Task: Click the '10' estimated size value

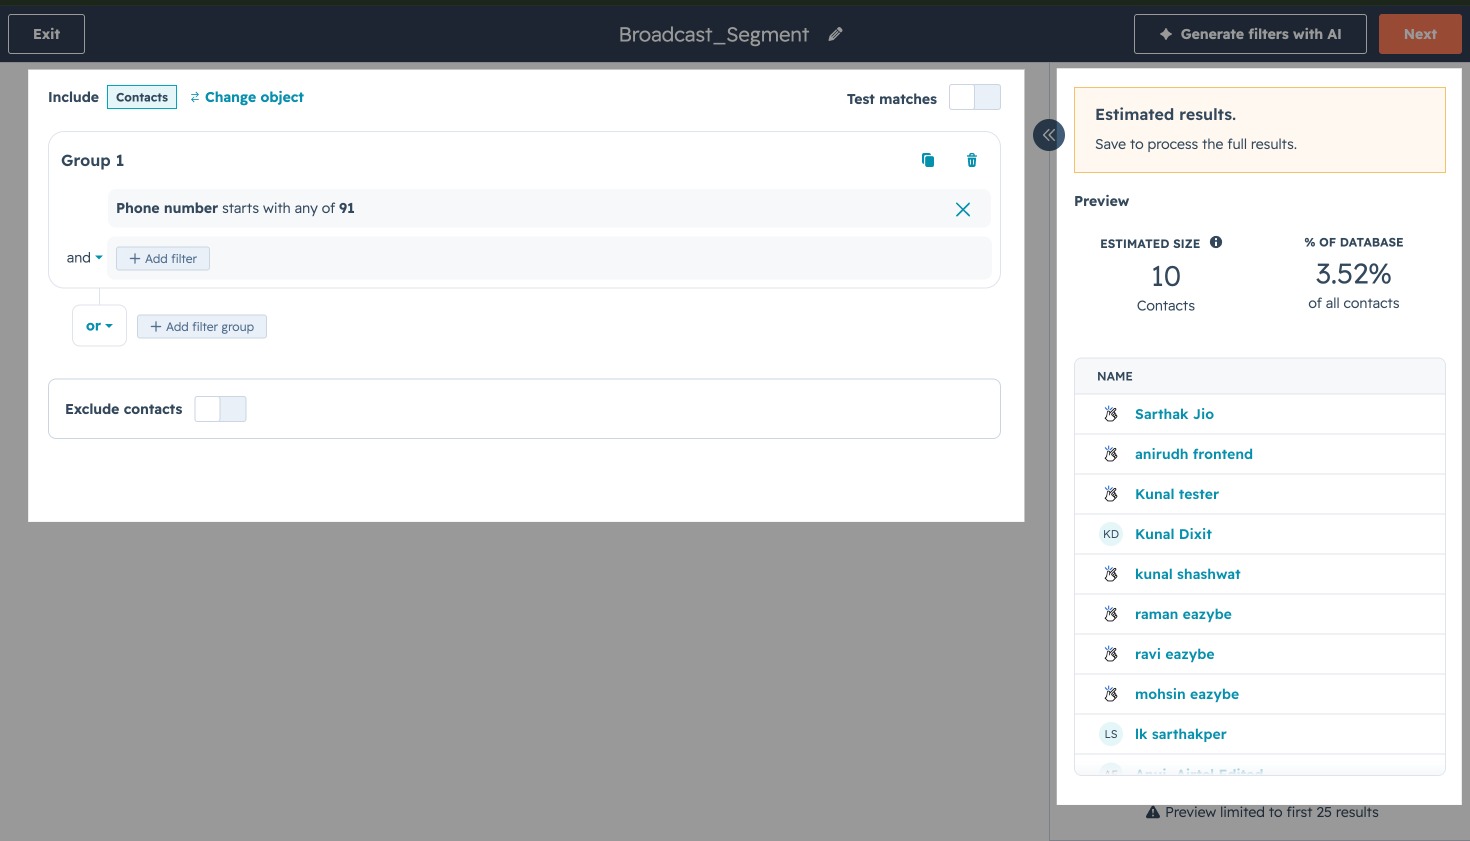Action: 1166,276
